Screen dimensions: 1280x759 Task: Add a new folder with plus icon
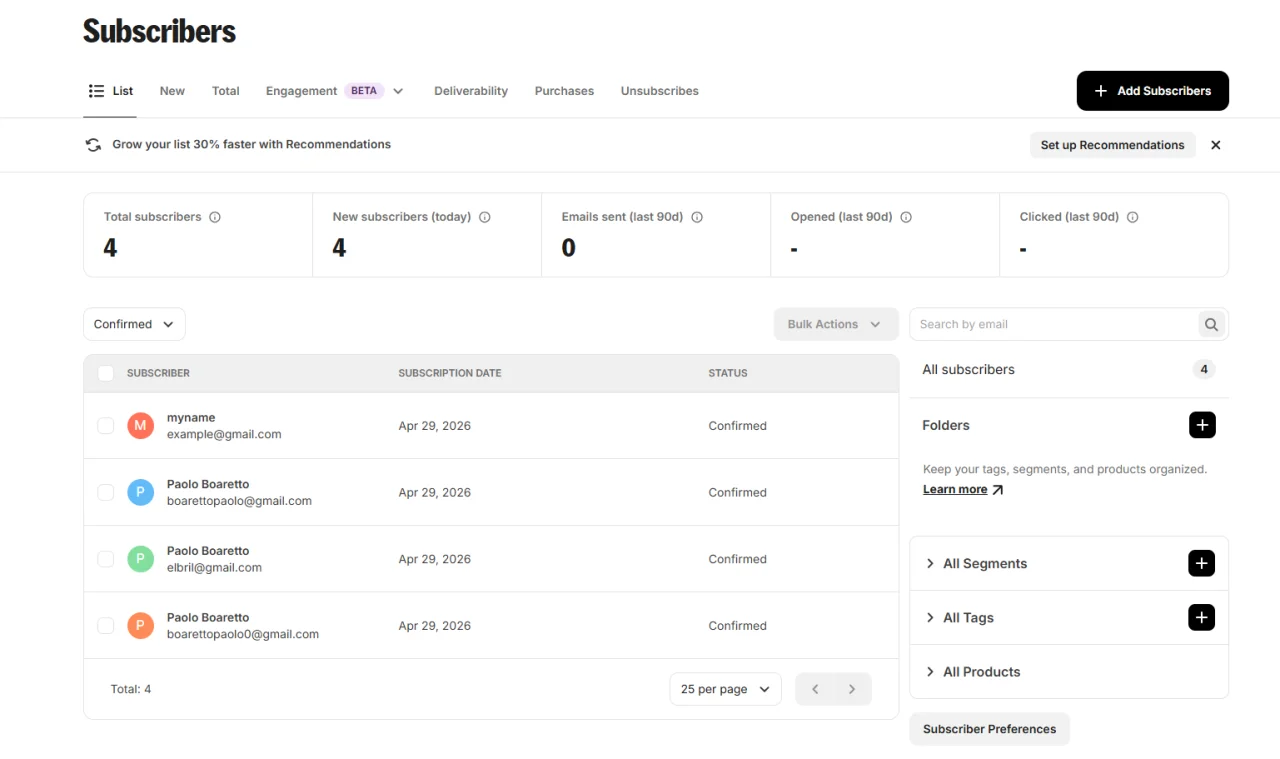(1202, 425)
